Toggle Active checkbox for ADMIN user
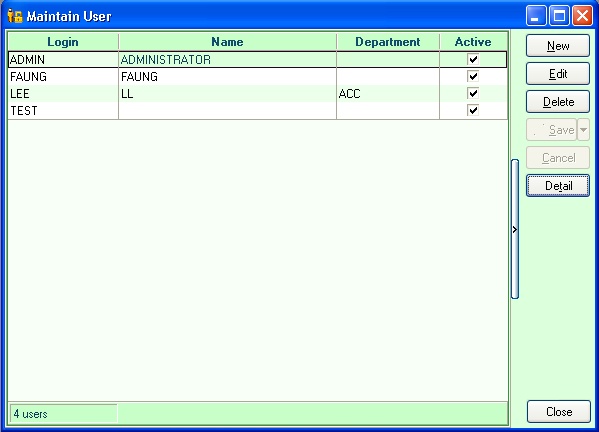The image size is (599, 432). (x=473, y=59)
